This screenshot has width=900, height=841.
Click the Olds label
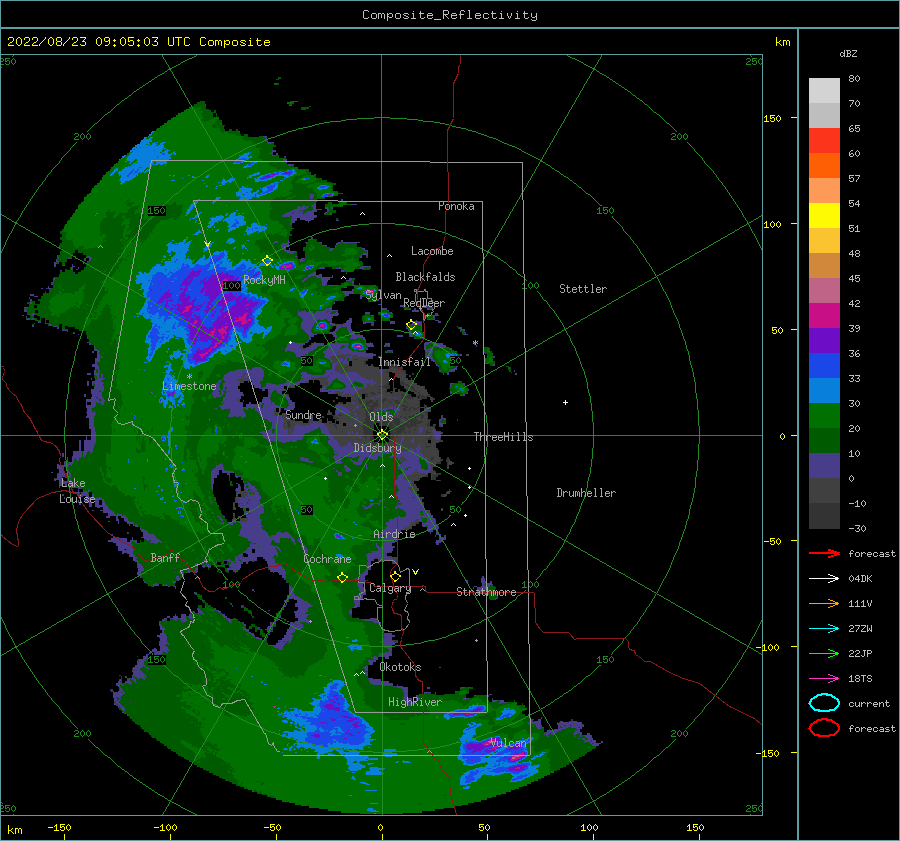click(x=381, y=417)
